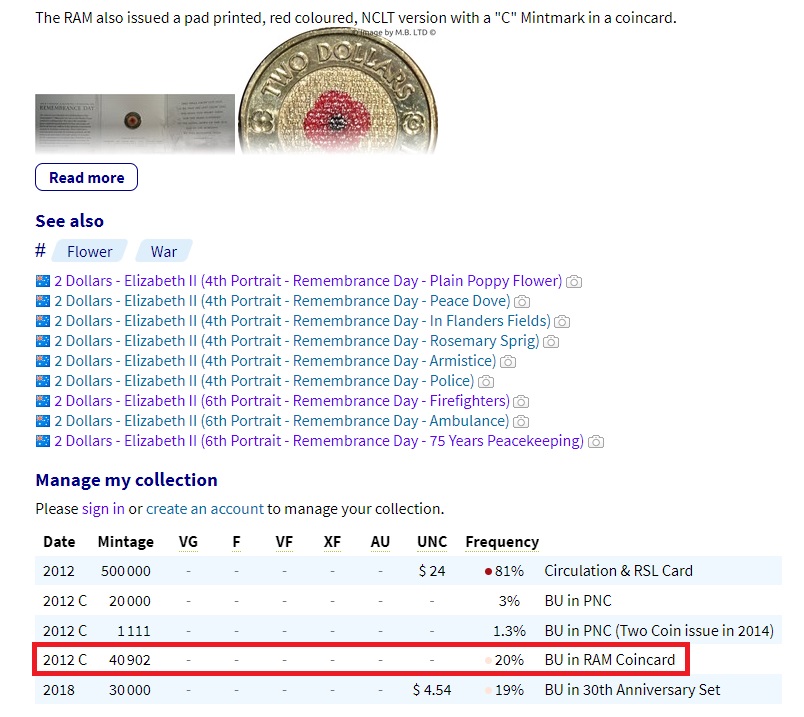The width and height of the screenshot is (804, 717).
Task: Select the $ 24 UNC price value
Action: [x=432, y=571]
